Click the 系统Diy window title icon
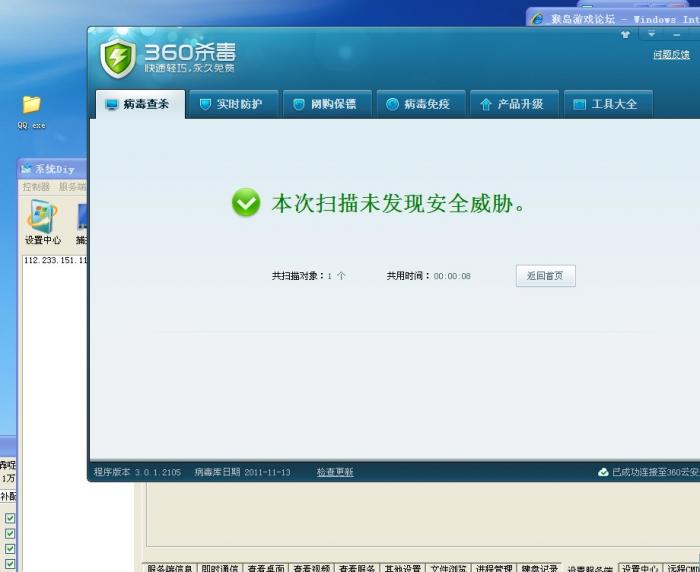The width and height of the screenshot is (700, 572). [x=26, y=169]
